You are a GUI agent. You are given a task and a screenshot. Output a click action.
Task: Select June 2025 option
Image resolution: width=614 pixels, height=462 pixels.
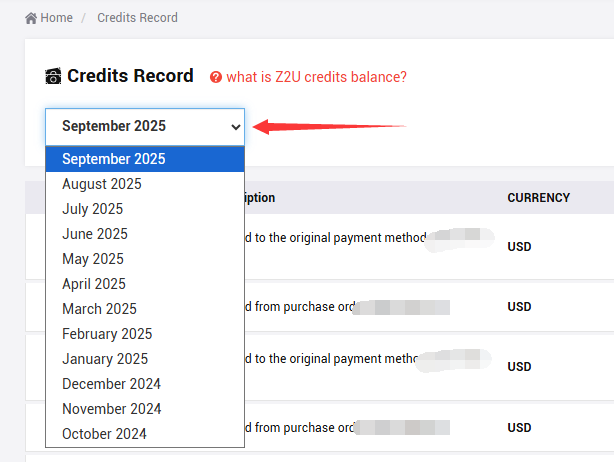coord(95,234)
